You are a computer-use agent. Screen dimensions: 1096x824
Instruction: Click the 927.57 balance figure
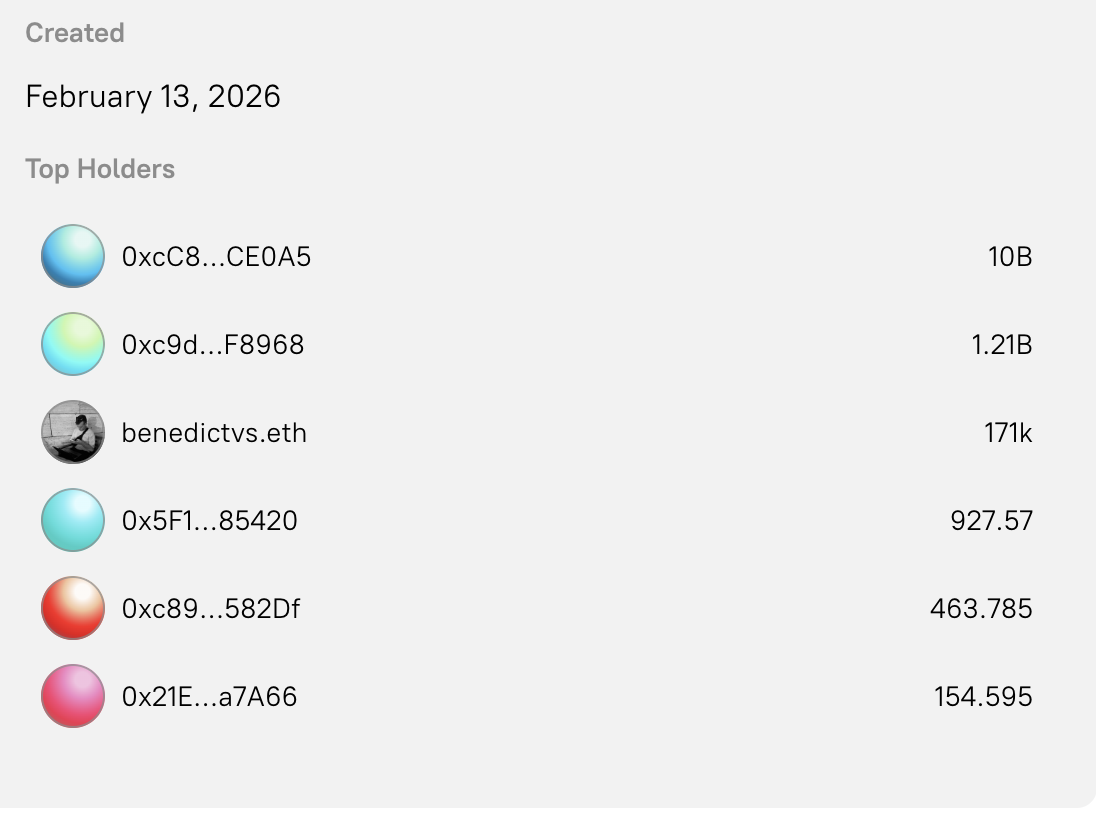pyautogui.click(x=991, y=520)
